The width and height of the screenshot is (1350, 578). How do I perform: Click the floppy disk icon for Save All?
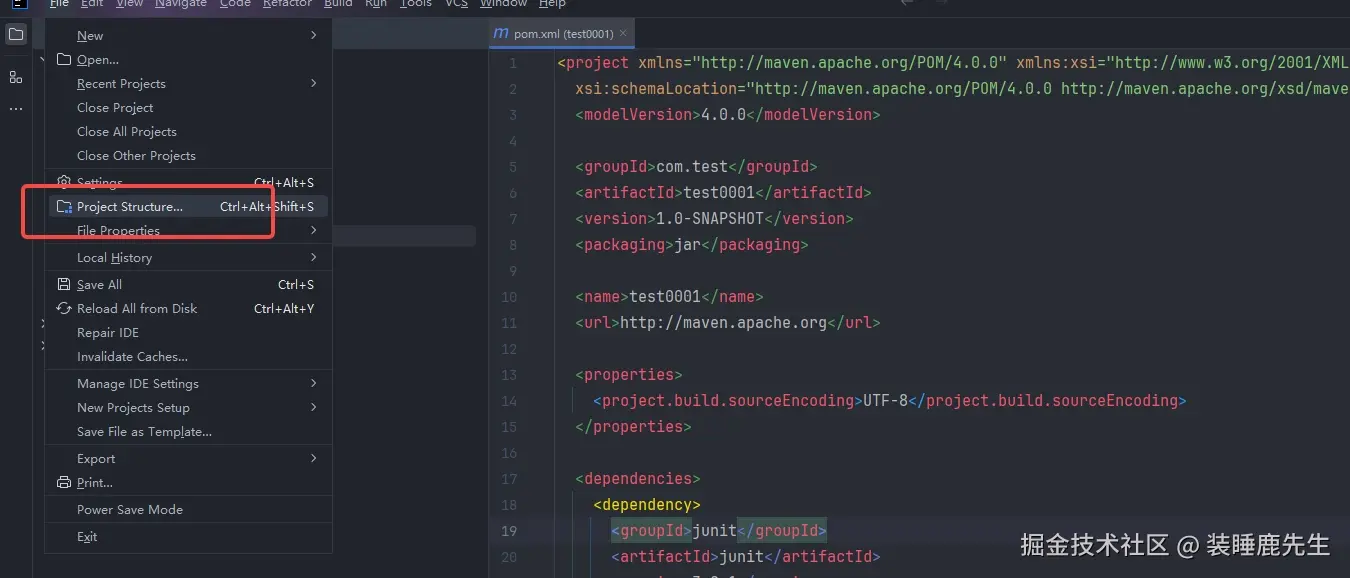(64, 285)
